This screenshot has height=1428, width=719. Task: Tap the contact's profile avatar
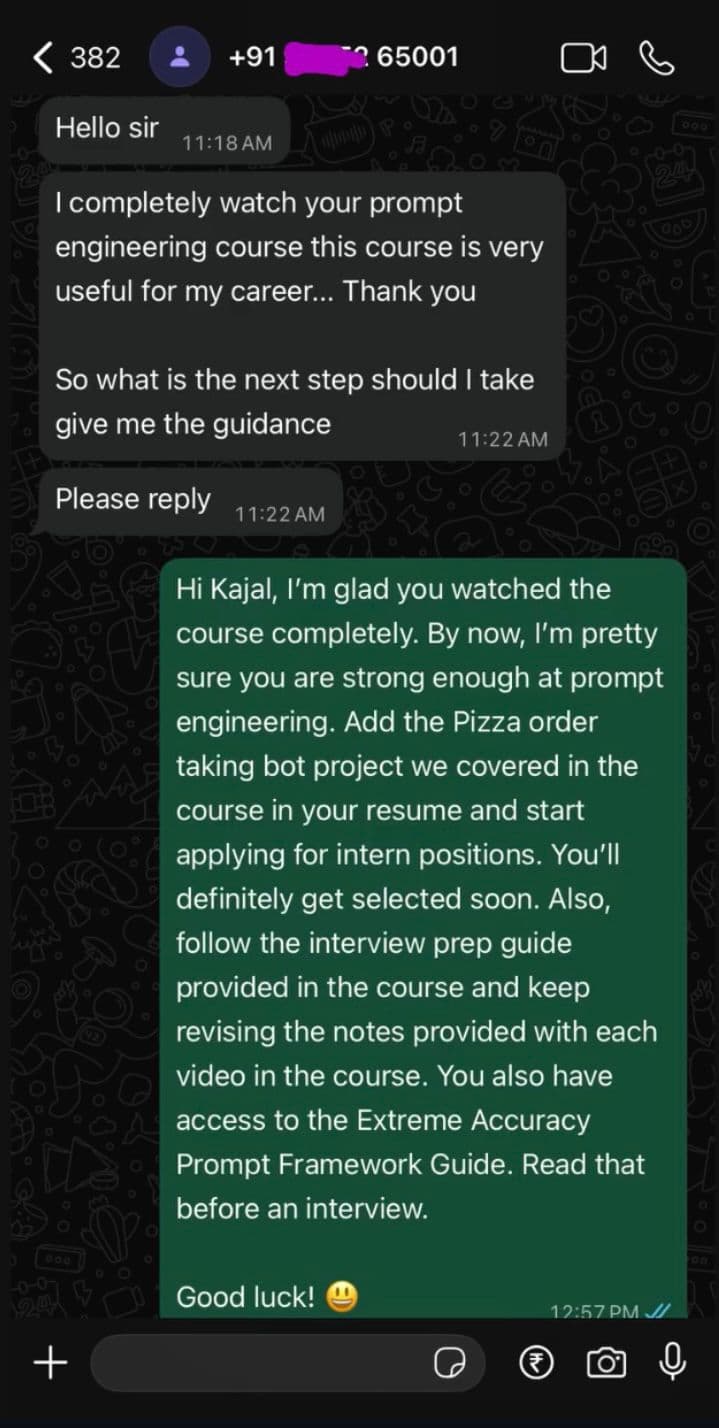click(179, 57)
